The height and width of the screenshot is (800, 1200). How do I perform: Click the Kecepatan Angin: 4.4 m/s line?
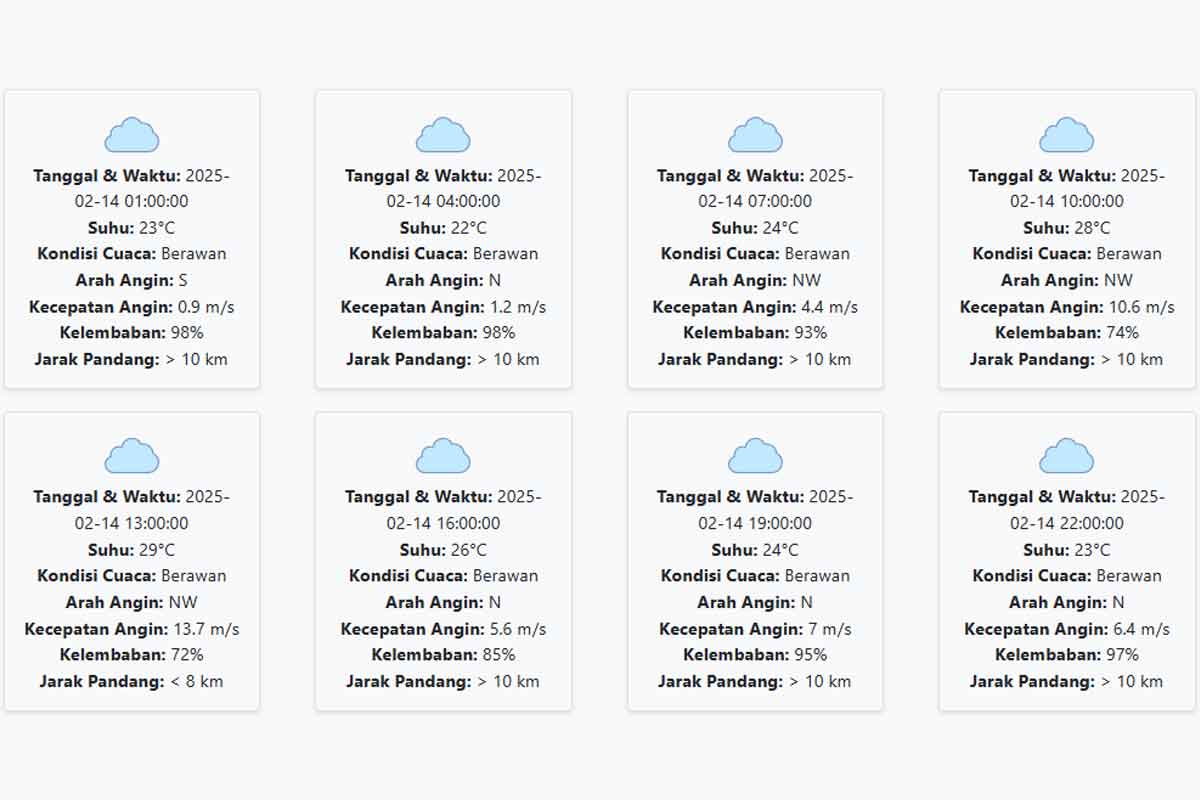(755, 307)
